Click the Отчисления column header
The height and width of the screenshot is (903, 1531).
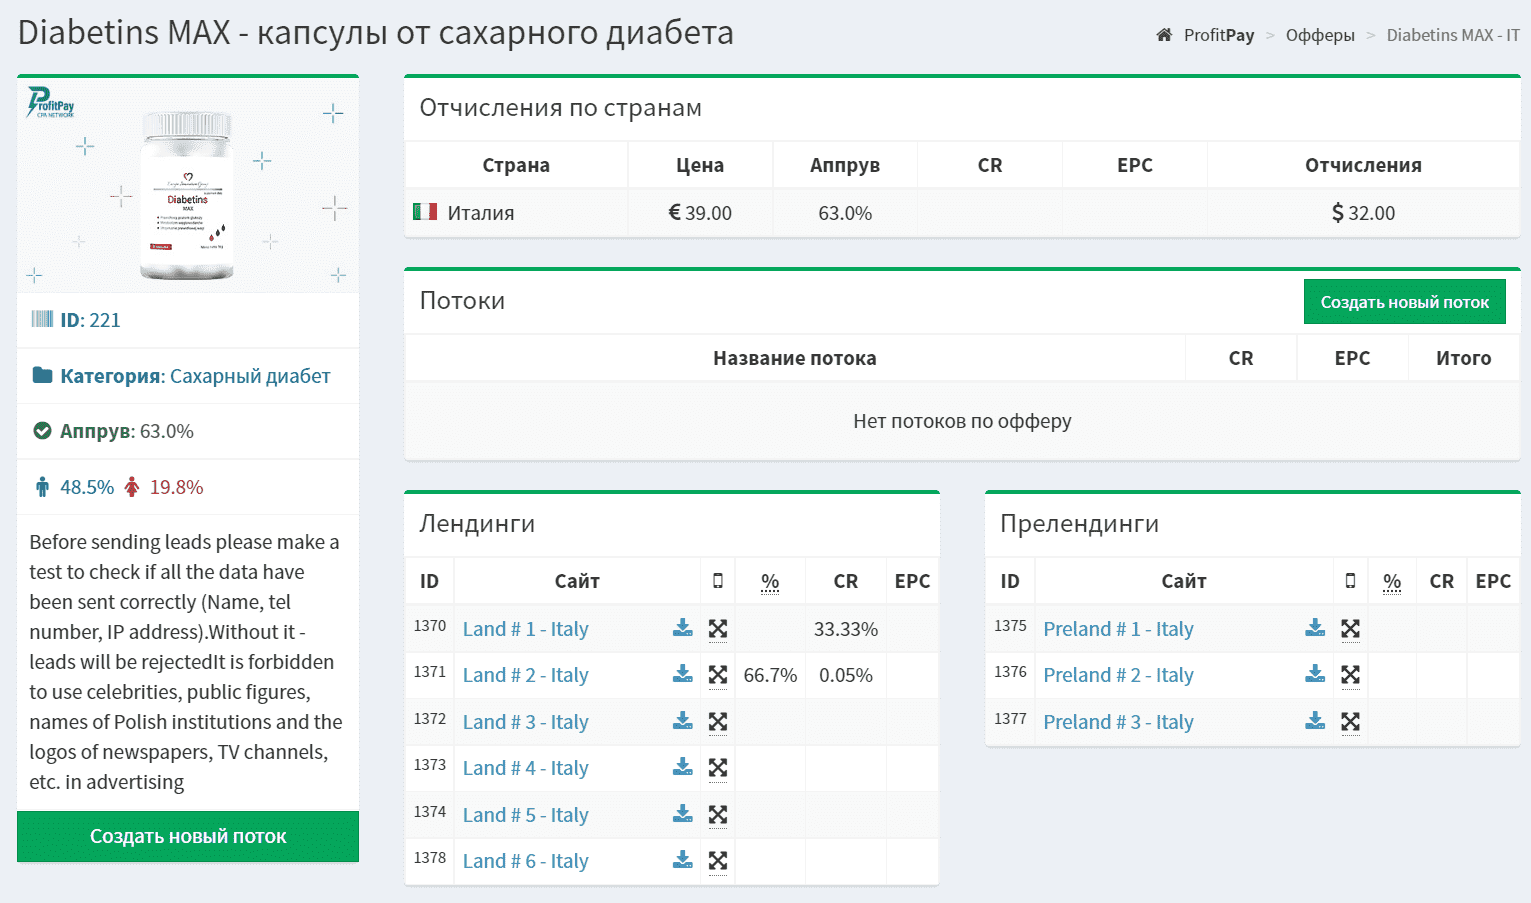point(1363,165)
